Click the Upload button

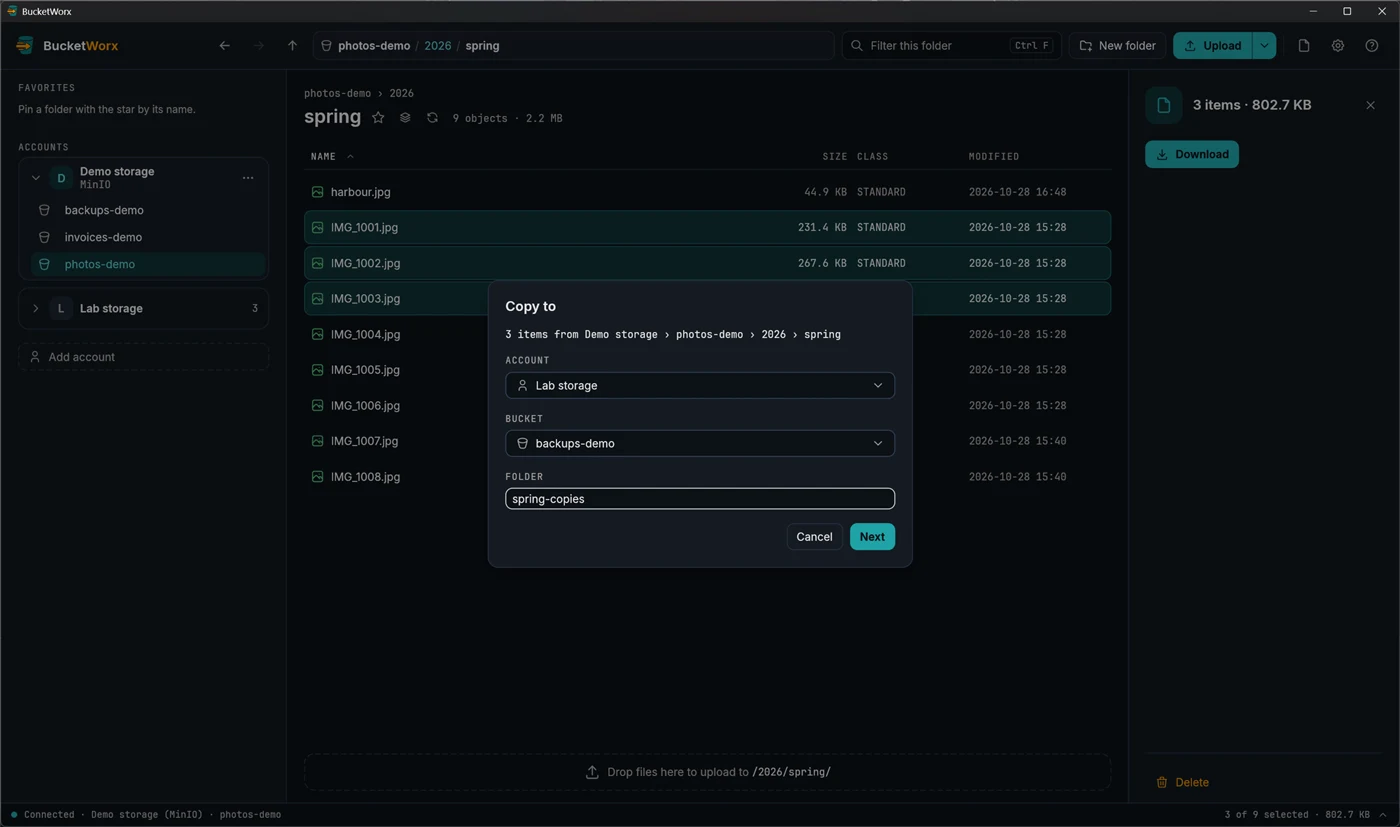(1212, 46)
